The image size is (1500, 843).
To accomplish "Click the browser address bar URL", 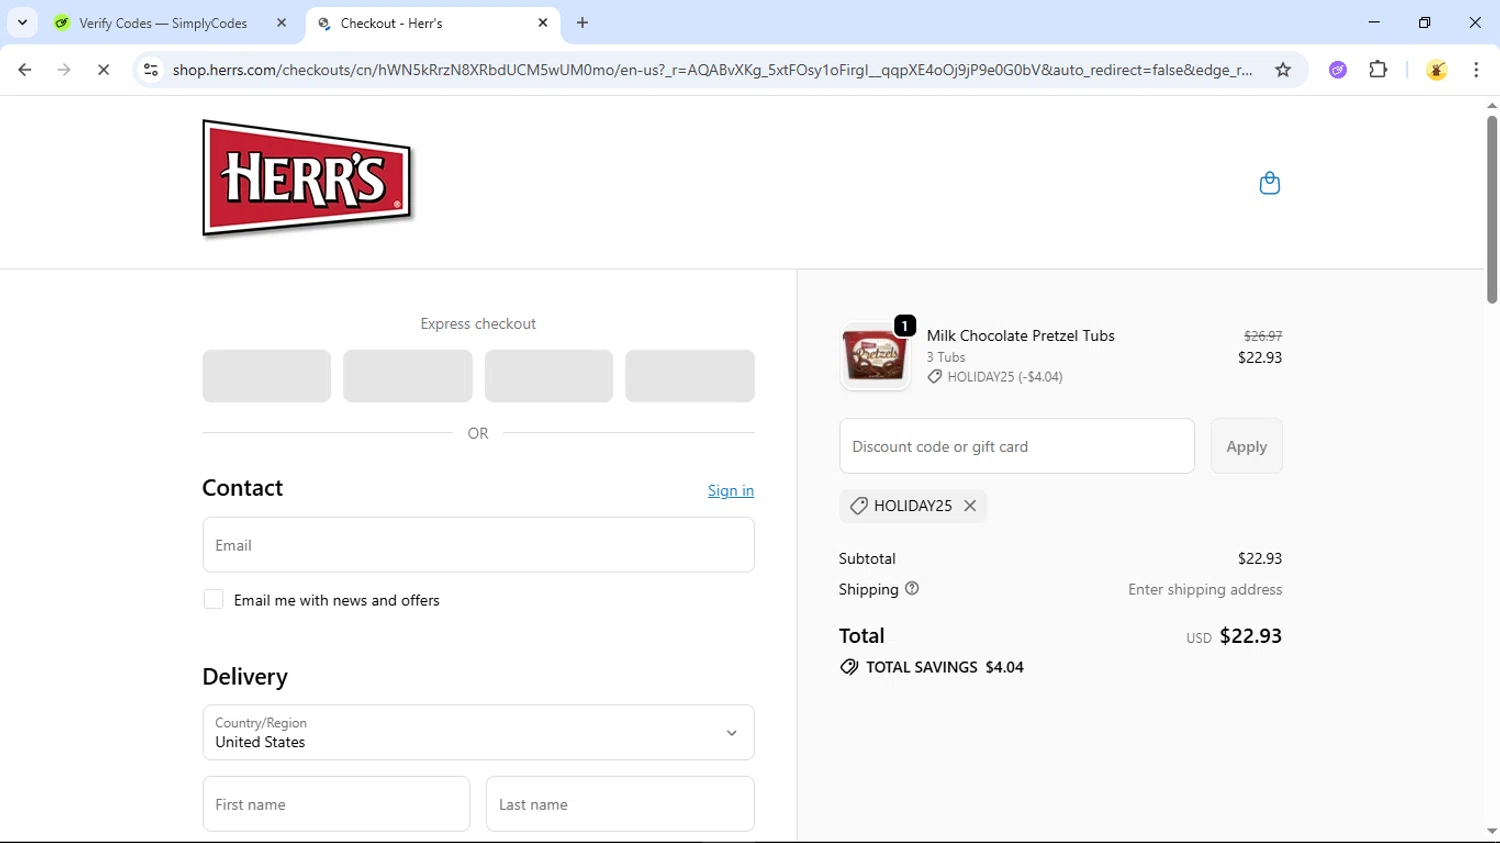I will click(712, 70).
